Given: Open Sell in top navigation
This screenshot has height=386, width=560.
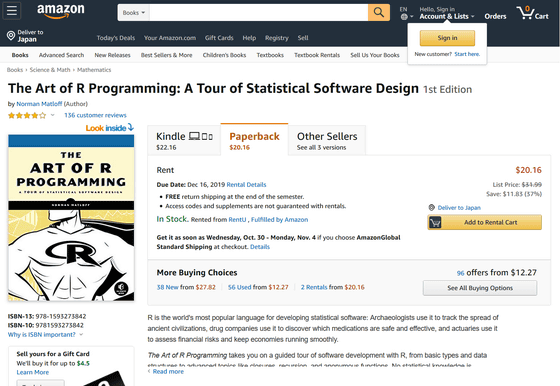Looking at the screenshot, I should pyautogui.click(x=303, y=38).
